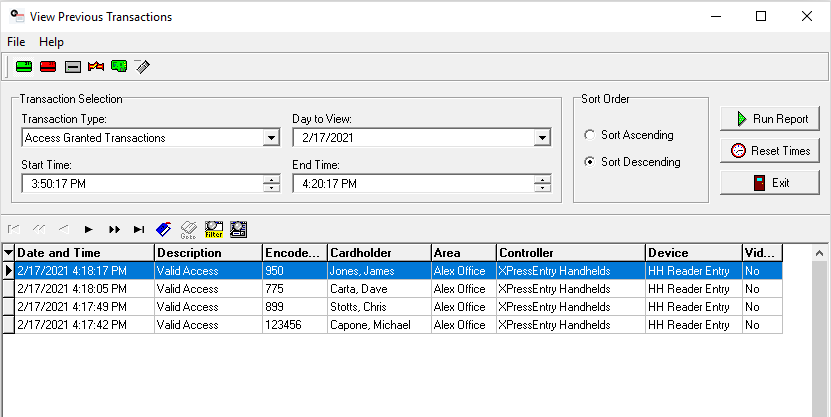Screen dimensions: 831x417
Task: Click the Run Report button
Action: click(x=770, y=118)
